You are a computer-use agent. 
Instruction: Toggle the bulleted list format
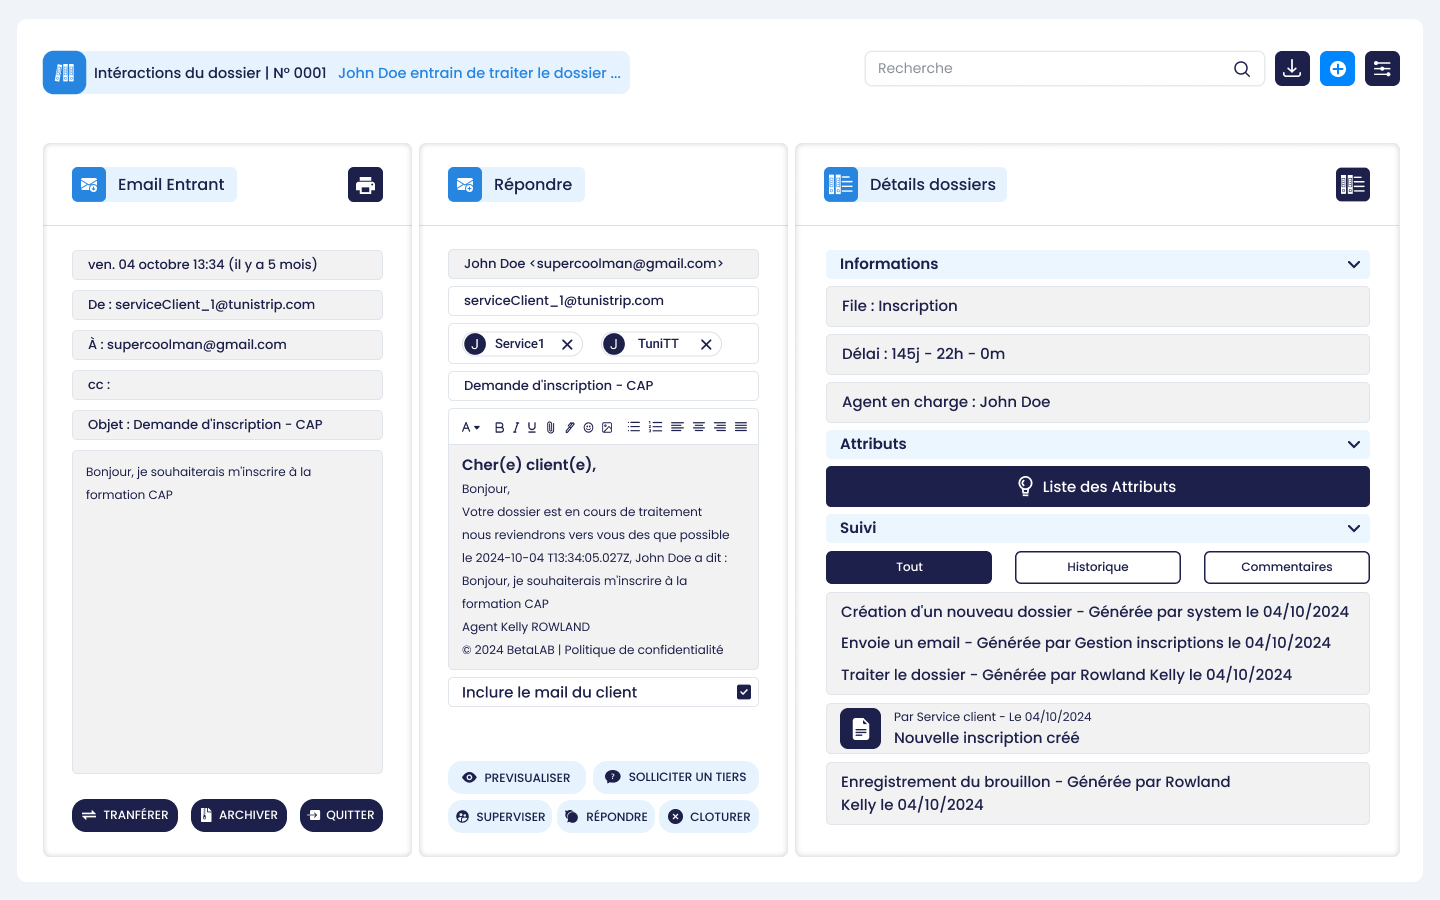(634, 427)
